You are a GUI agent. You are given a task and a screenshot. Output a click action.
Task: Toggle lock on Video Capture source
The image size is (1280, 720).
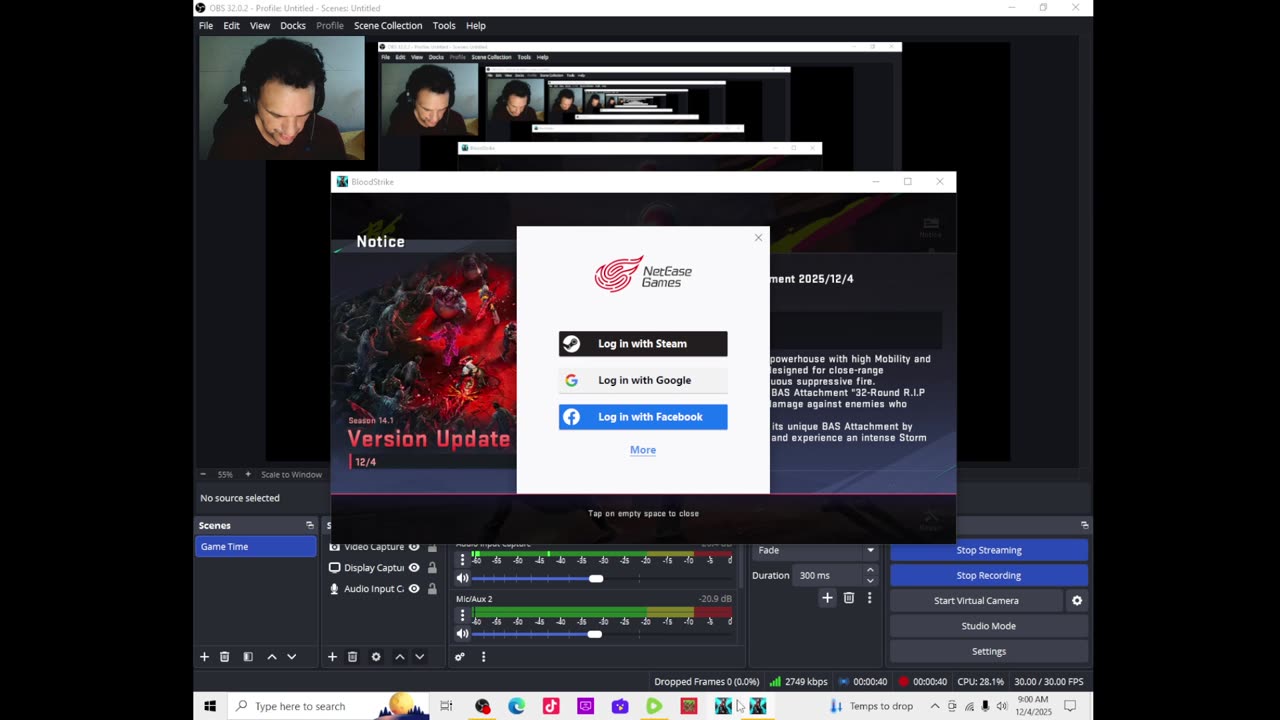(x=432, y=547)
